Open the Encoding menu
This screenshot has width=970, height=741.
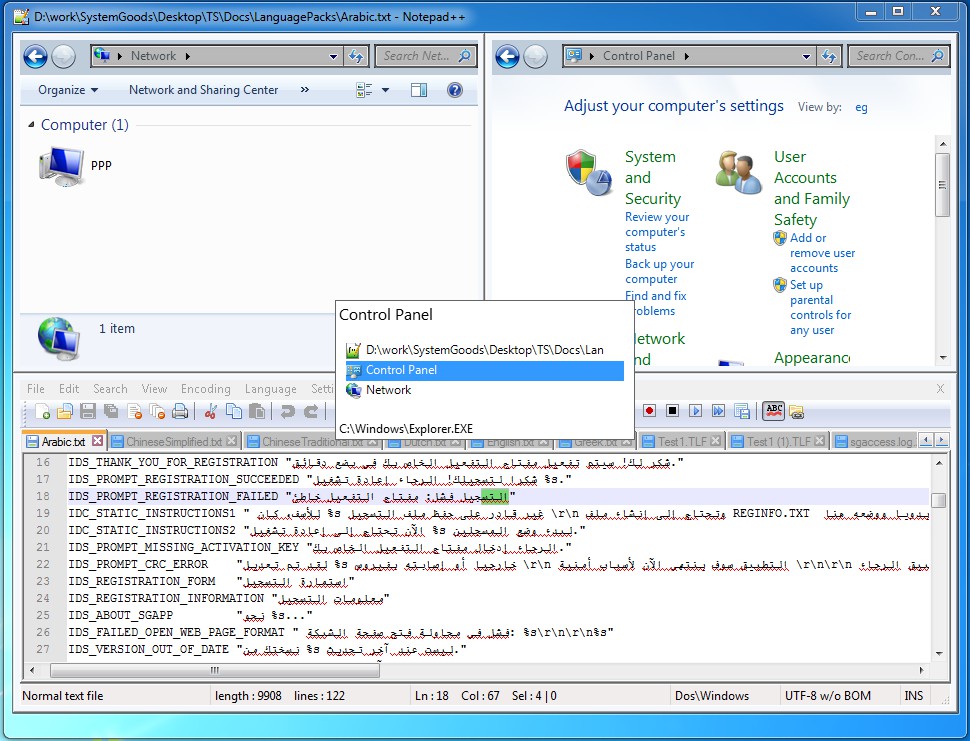tap(206, 388)
